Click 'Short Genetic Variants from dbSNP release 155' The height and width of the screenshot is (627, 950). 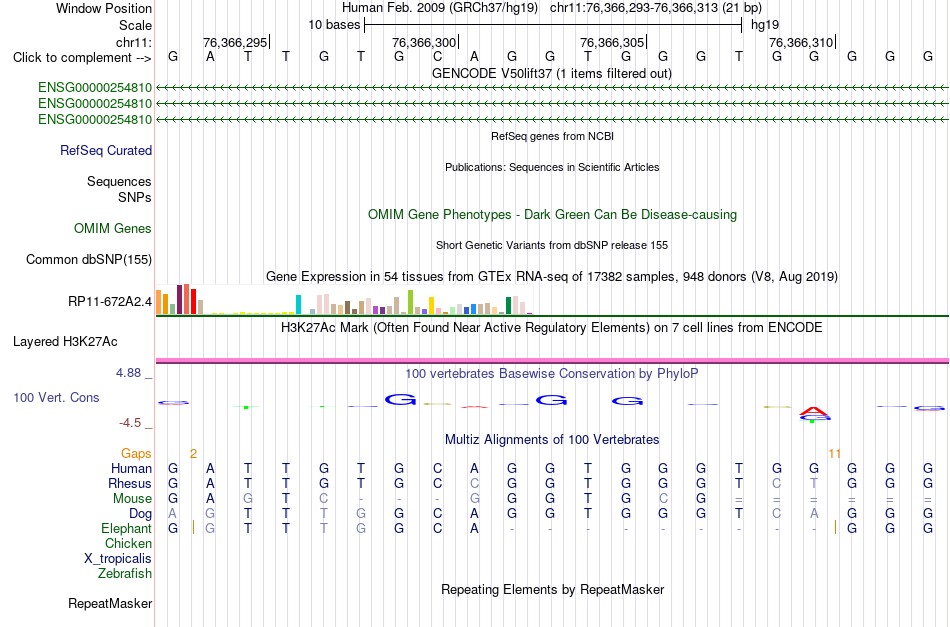[x=552, y=245]
